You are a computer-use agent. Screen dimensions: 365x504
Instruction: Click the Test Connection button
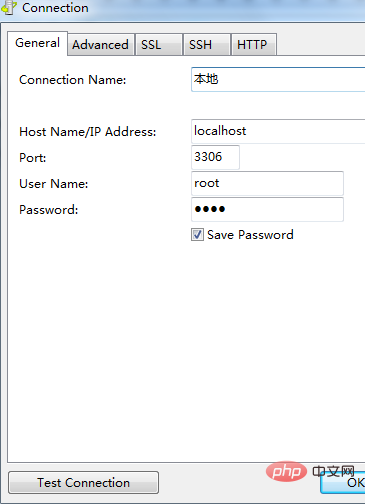(83, 482)
